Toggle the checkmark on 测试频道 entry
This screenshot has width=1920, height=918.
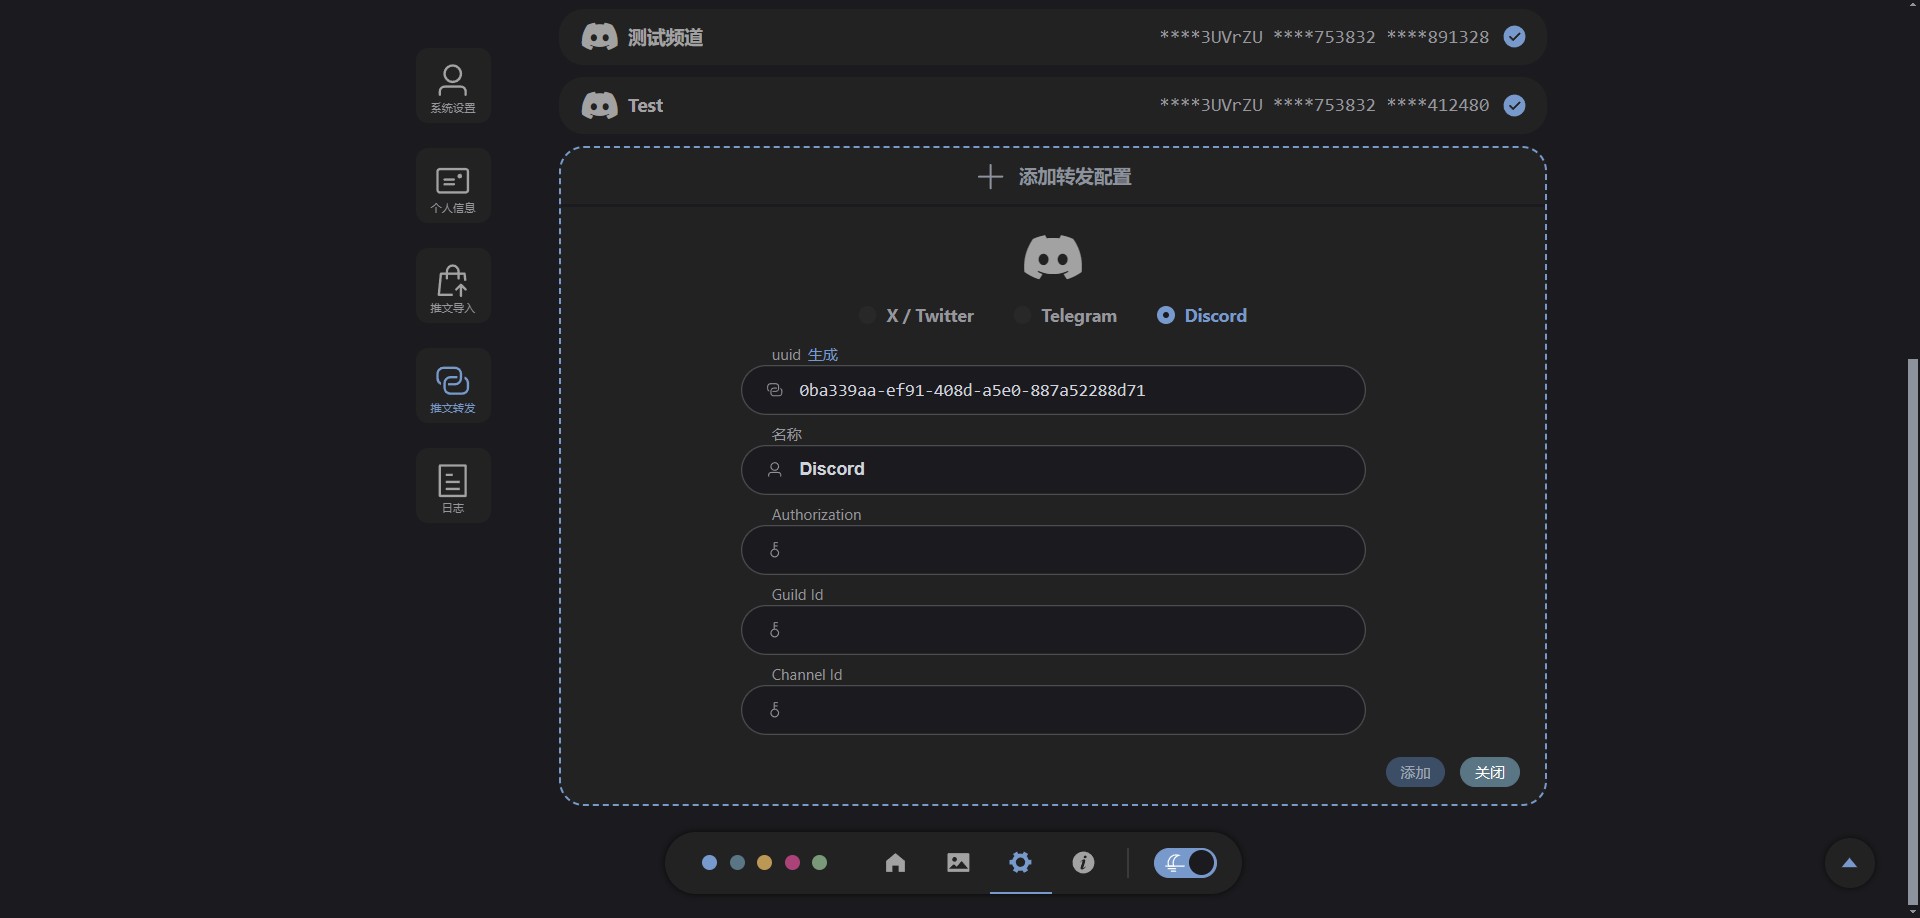(x=1515, y=37)
